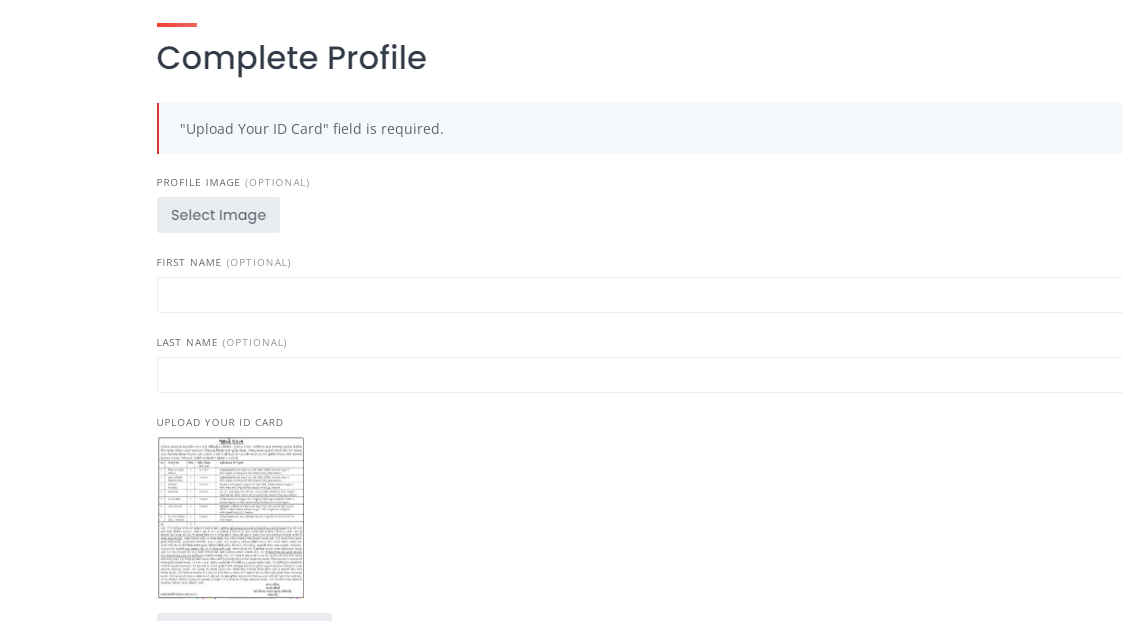Click the red left border of error alert
This screenshot has height=621, width=1123.
[x=158, y=128]
